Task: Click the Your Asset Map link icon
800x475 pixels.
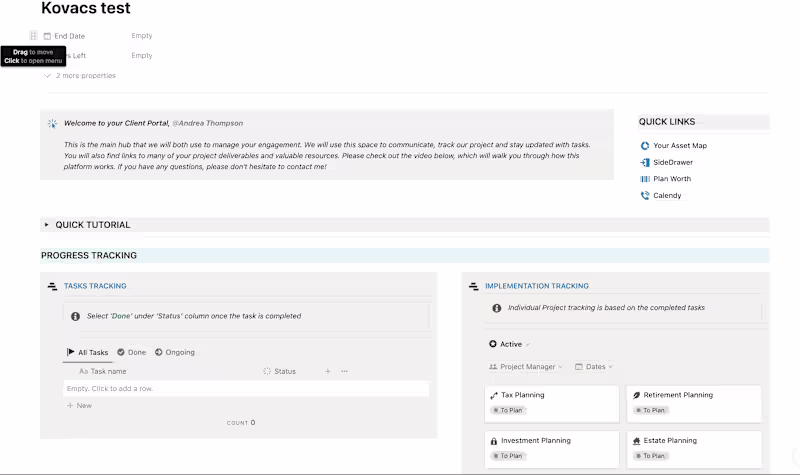Action: (x=645, y=146)
